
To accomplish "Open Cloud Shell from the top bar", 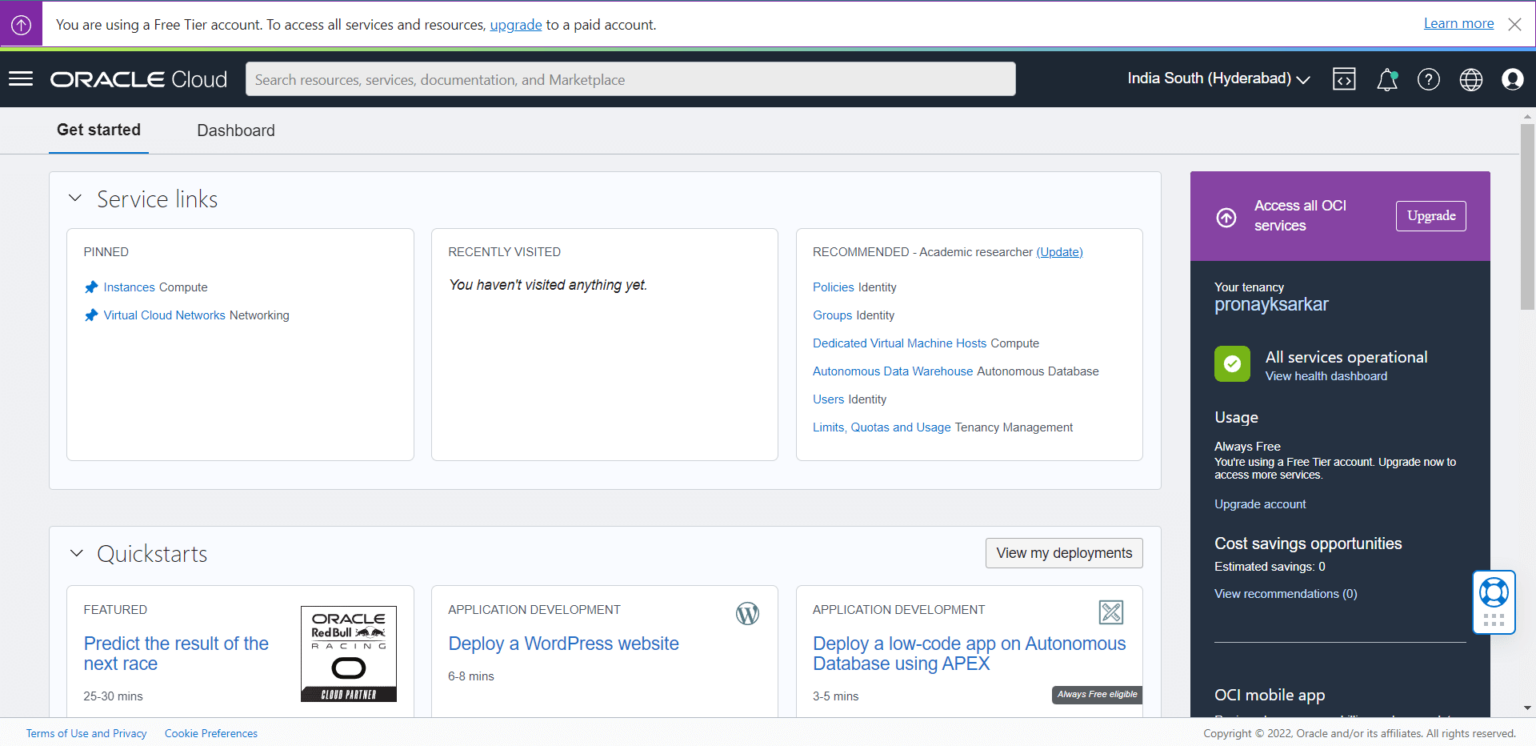I will [1344, 79].
